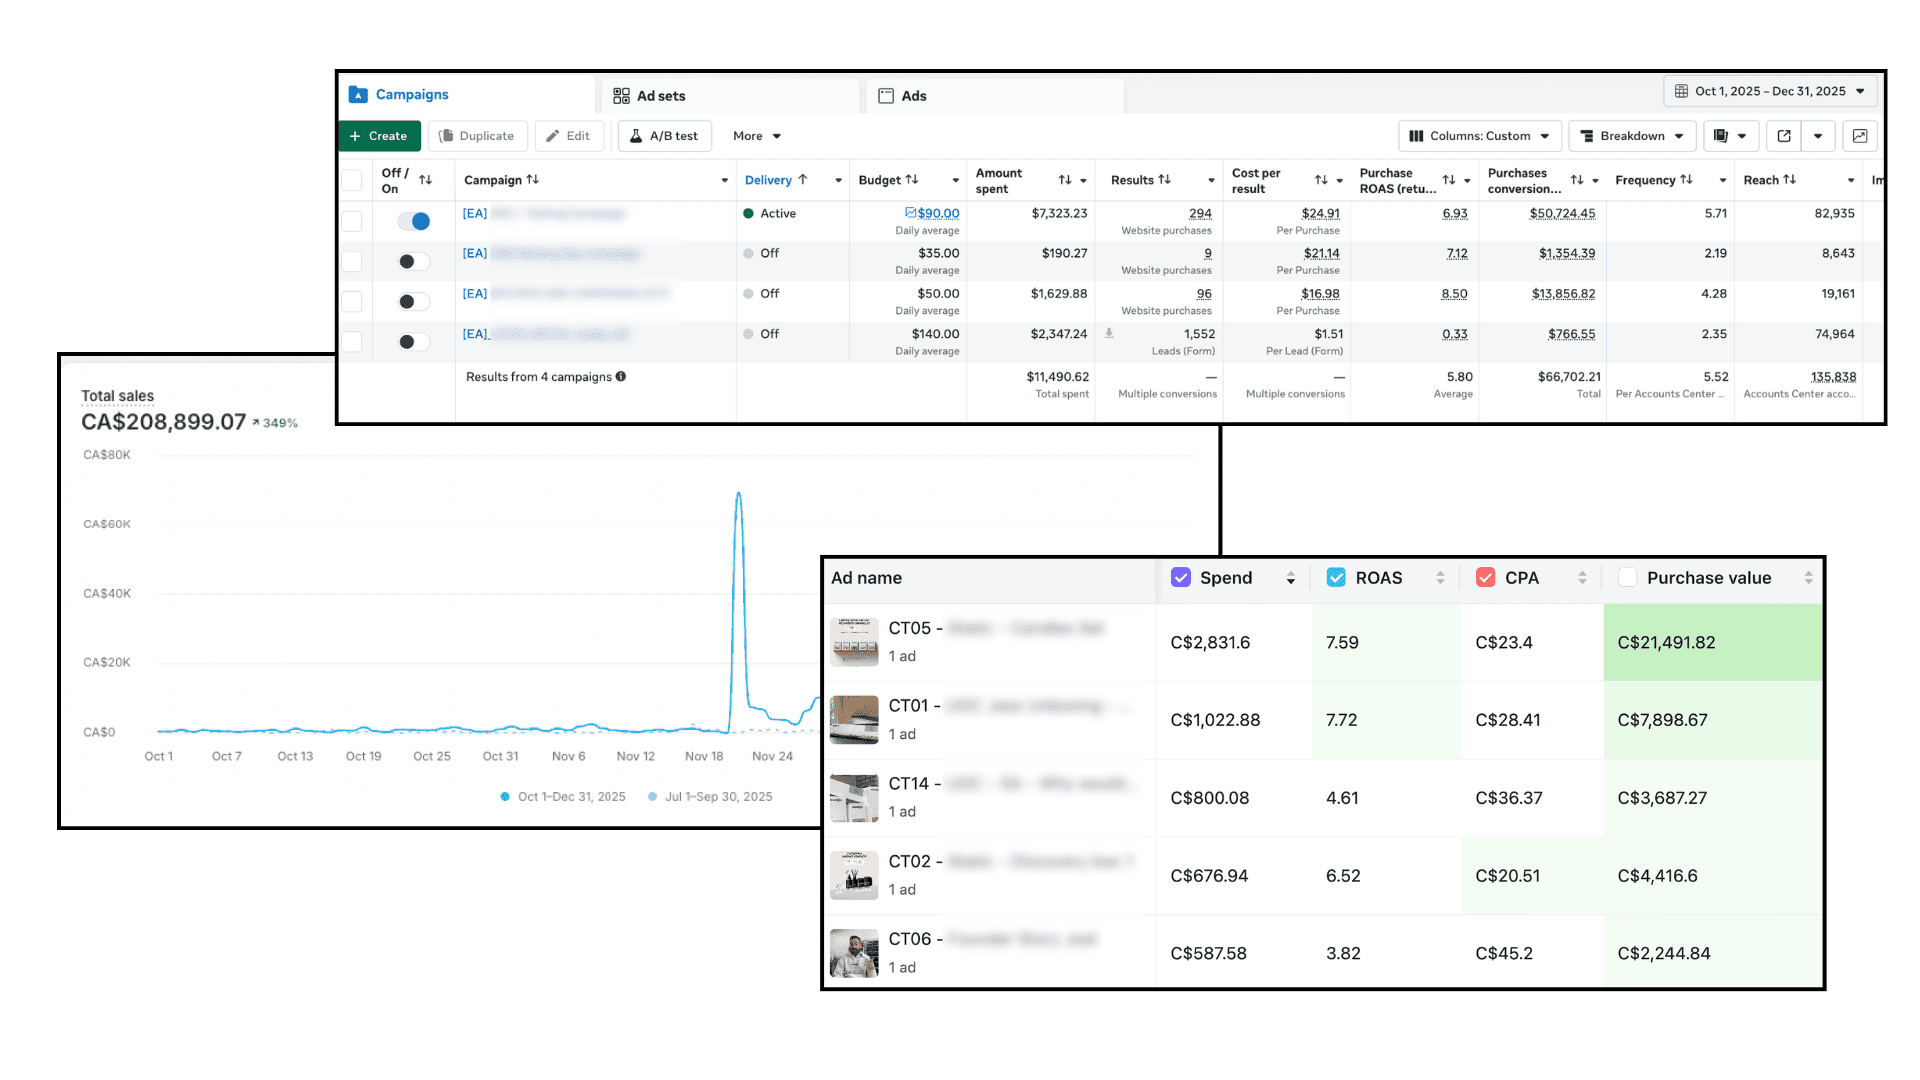Click the green Create button
Screen dimensions: 1920x1080
click(379, 136)
